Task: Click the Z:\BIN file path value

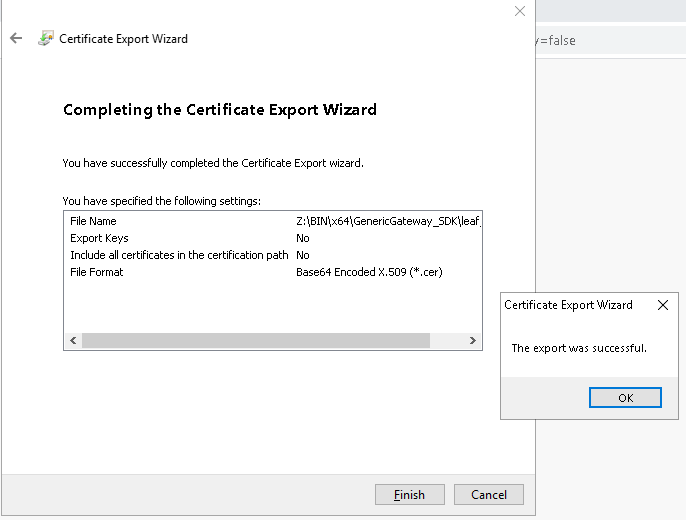Action: tap(389, 221)
